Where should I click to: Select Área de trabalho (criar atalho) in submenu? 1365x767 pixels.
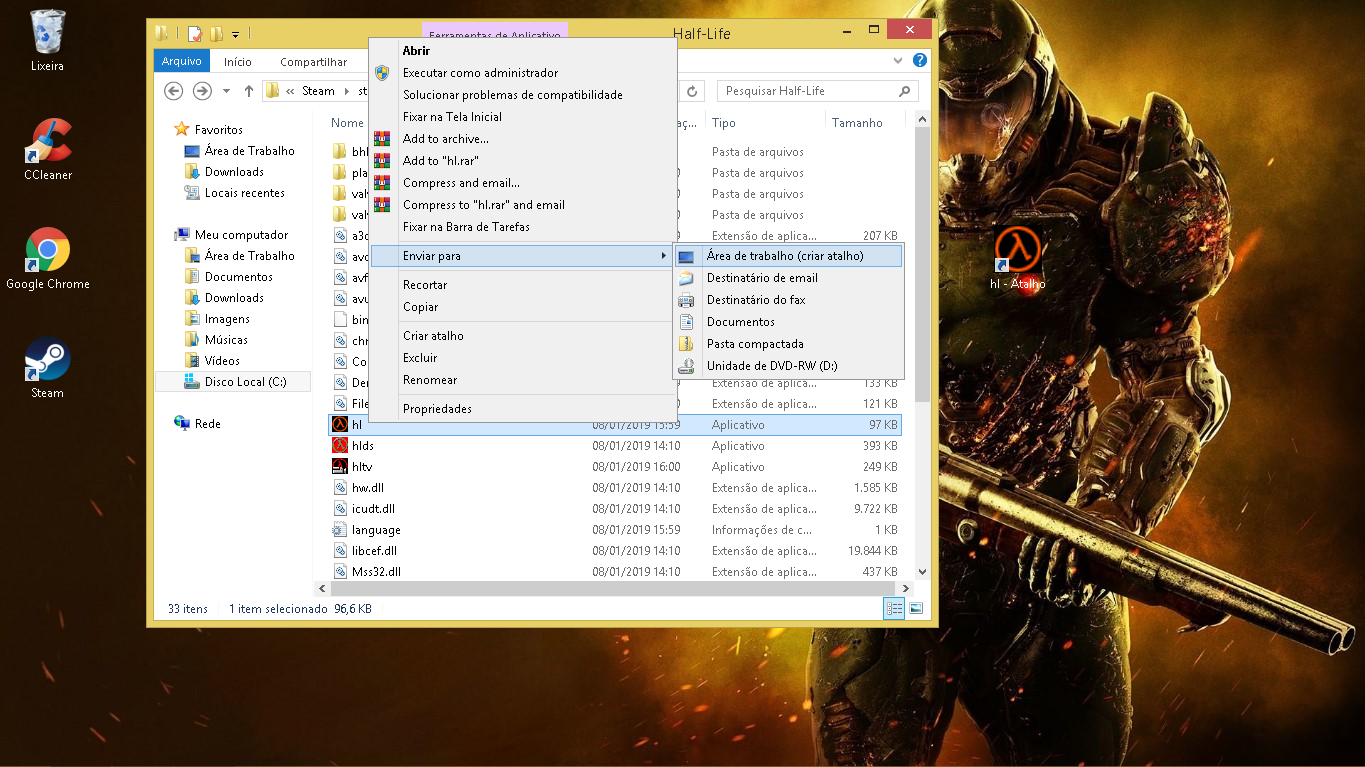(789, 256)
